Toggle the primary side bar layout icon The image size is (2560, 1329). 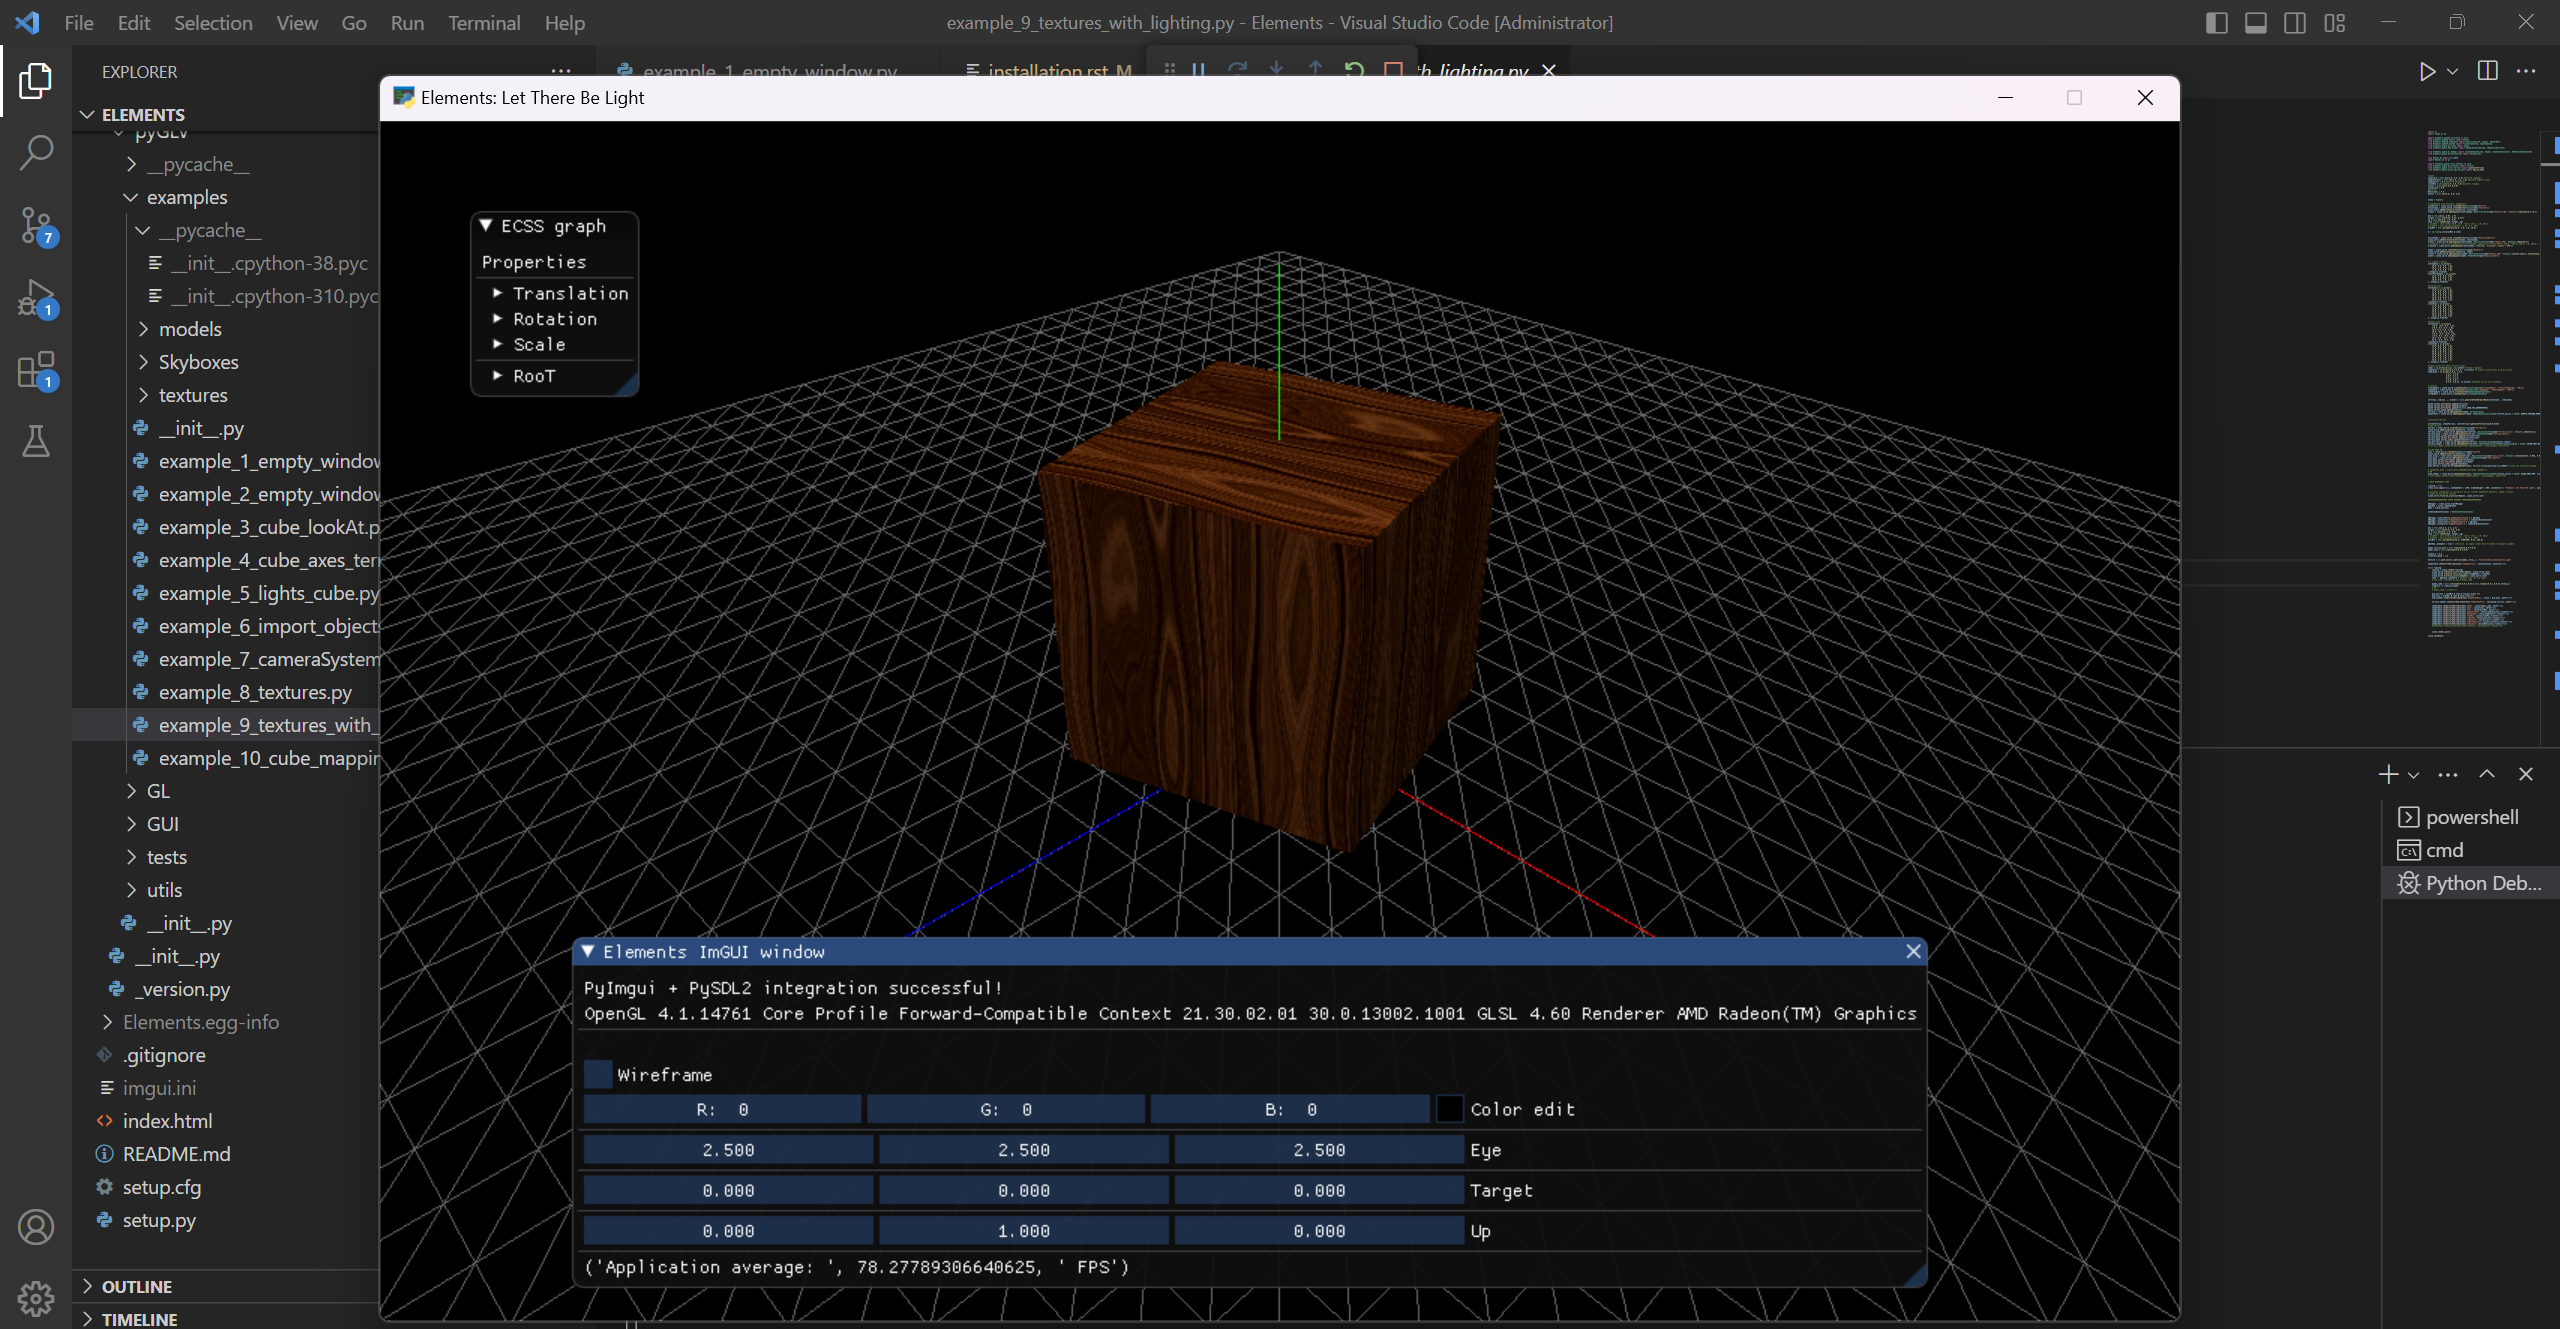(2216, 22)
